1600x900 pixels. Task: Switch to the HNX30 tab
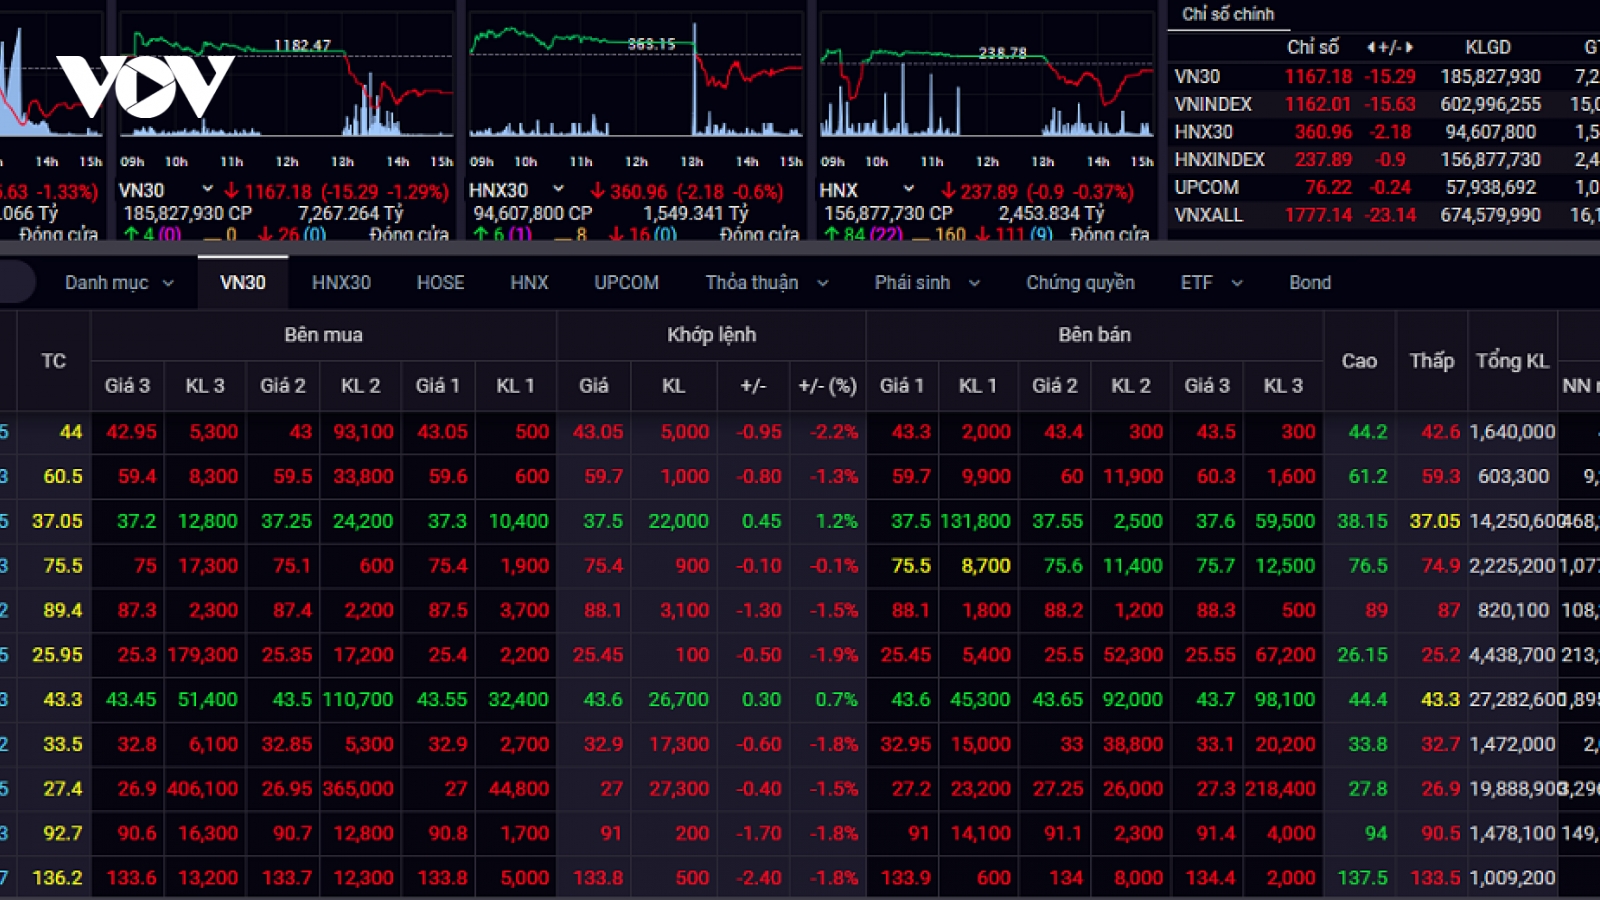point(341,283)
